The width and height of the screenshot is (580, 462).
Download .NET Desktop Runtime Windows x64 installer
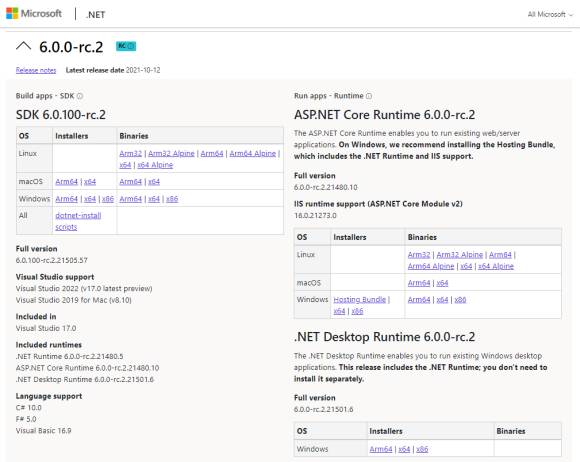coord(404,449)
